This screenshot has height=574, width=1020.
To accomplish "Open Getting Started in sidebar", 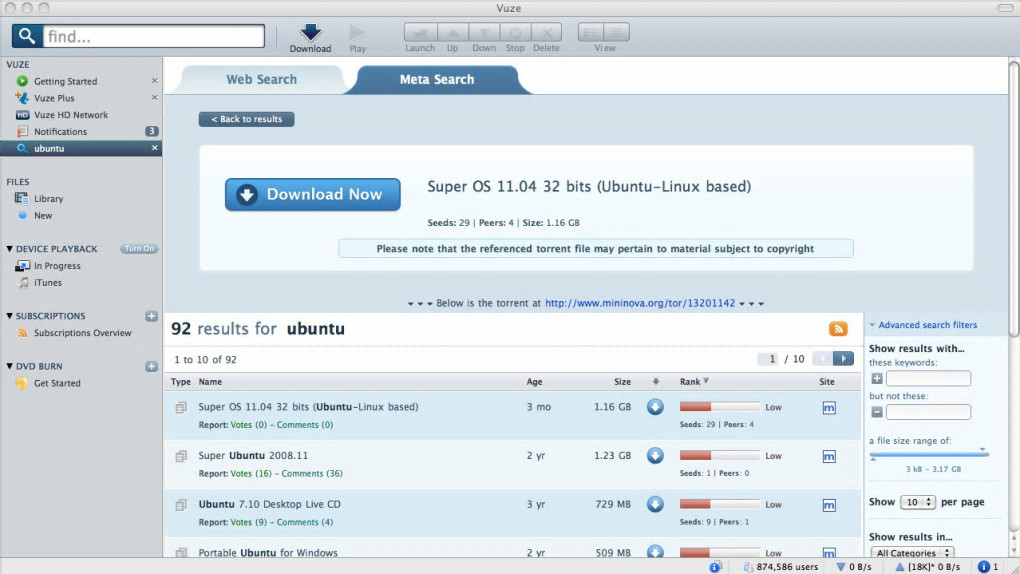I will click(65, 81).
